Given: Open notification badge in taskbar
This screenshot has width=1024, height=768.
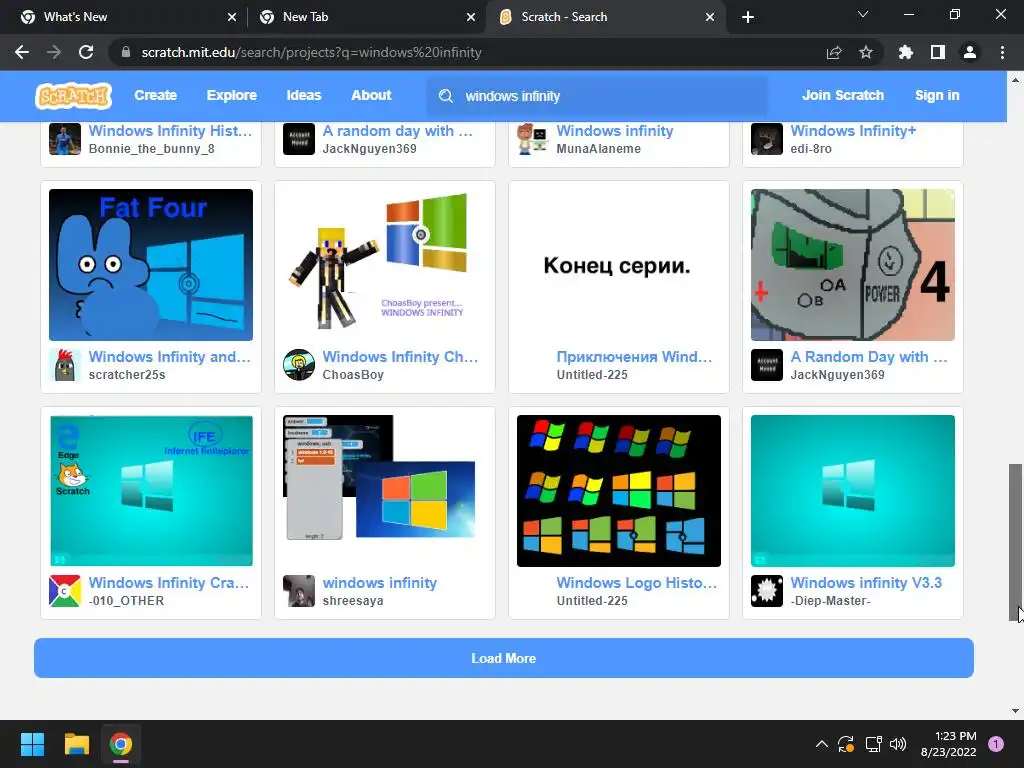Looking at the screenshot, I should (996, 744).
